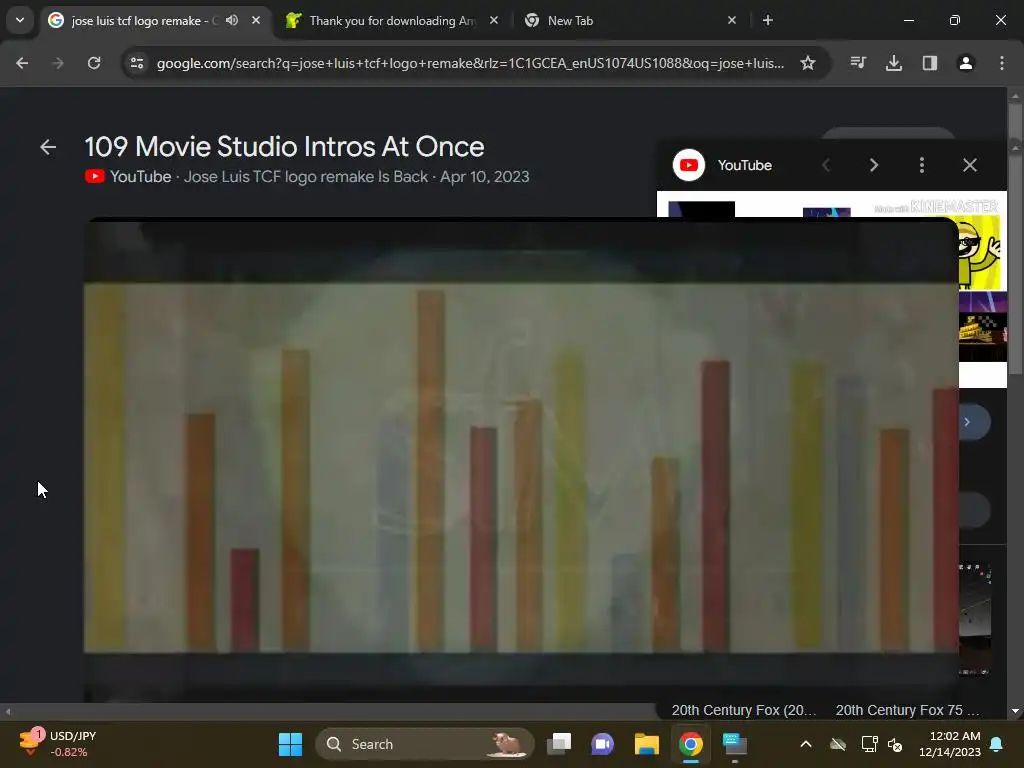This screenshot has height=768, width=1024.
Task: Open 20th Century Fox 75 ... result
Action: pos(907,710)
